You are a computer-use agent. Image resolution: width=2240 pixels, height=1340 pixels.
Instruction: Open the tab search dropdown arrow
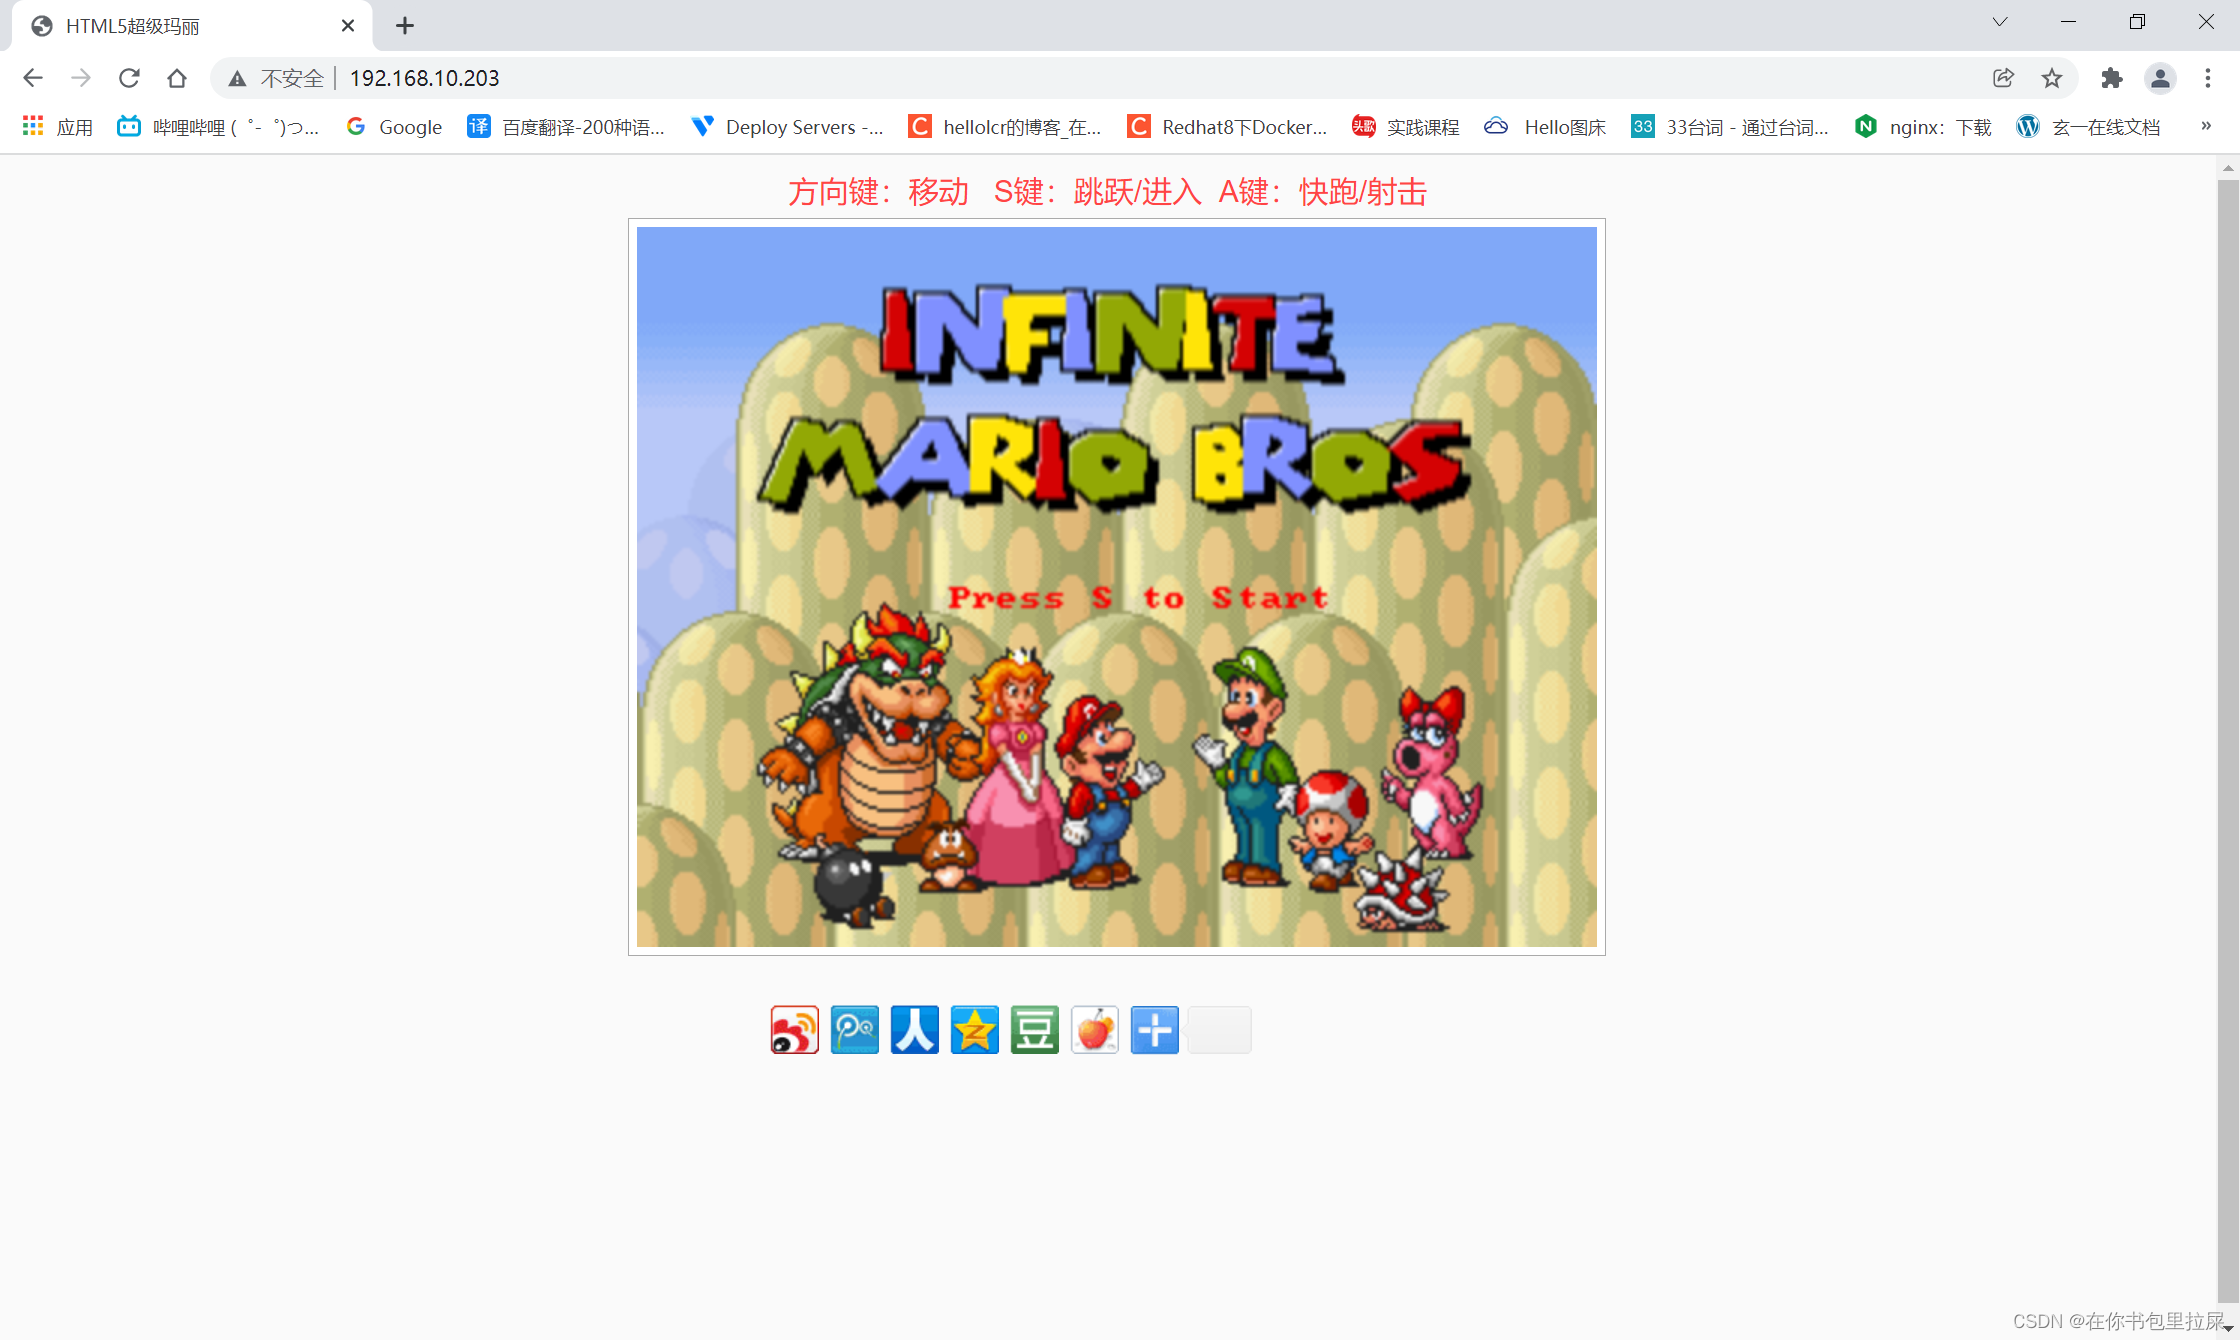1999,22
